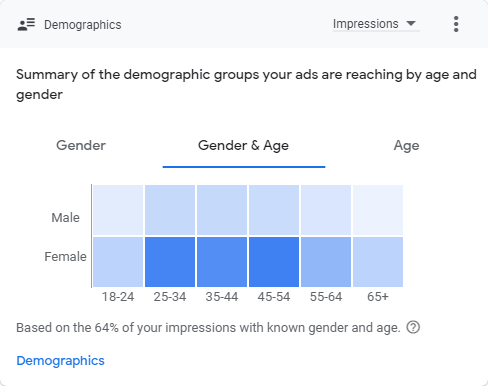Open the Demographics link at bottom
488x386 pixels.
coord(60,361)
